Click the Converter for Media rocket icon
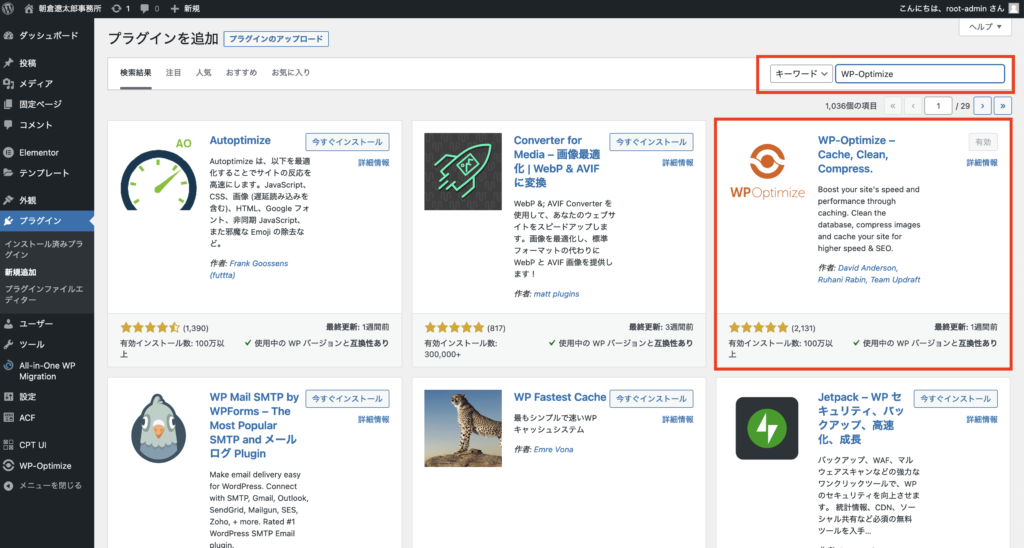 [x=463, y=171]
